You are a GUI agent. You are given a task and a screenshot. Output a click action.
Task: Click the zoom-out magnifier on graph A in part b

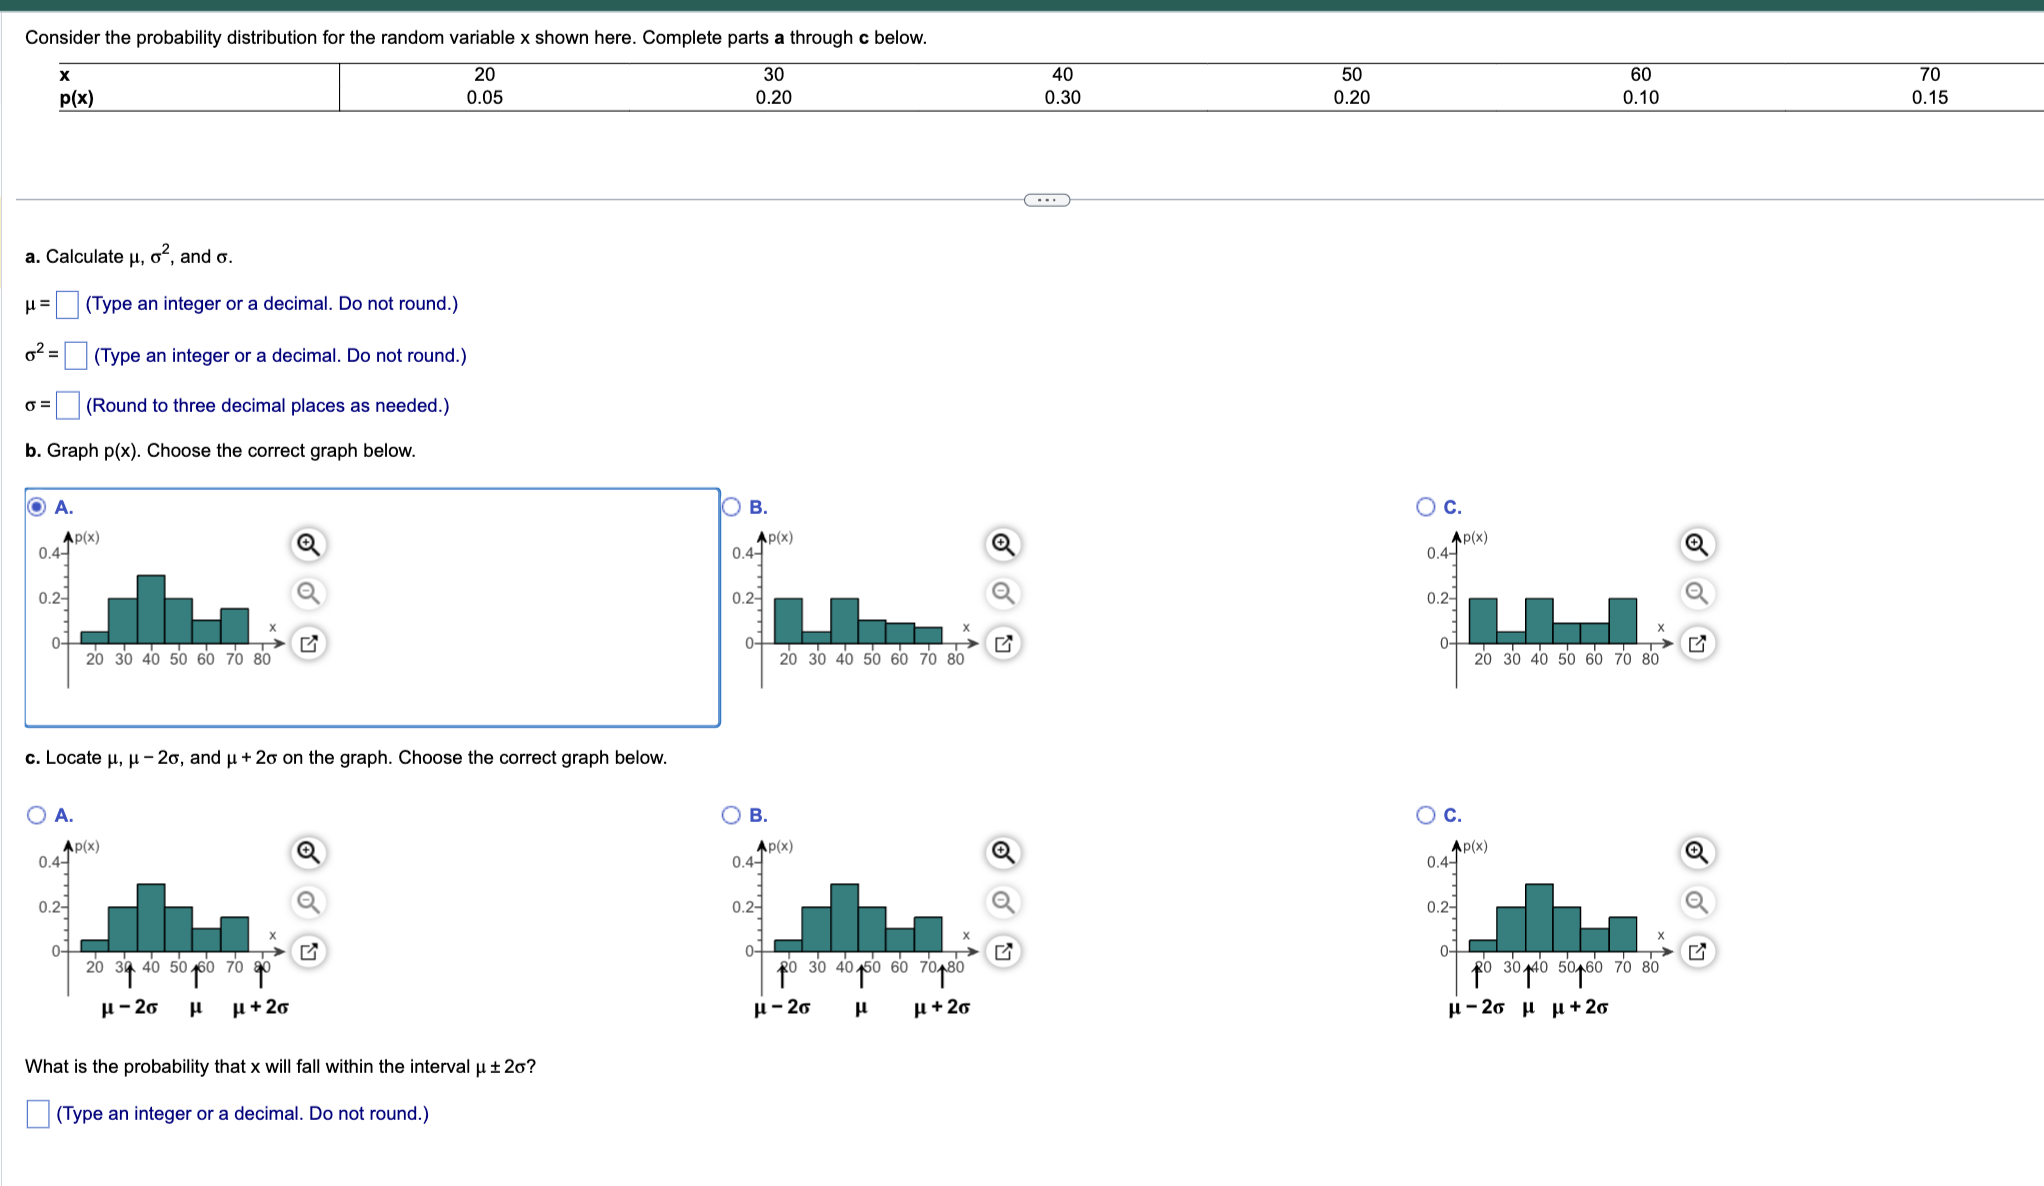click(x=307, y=593)
